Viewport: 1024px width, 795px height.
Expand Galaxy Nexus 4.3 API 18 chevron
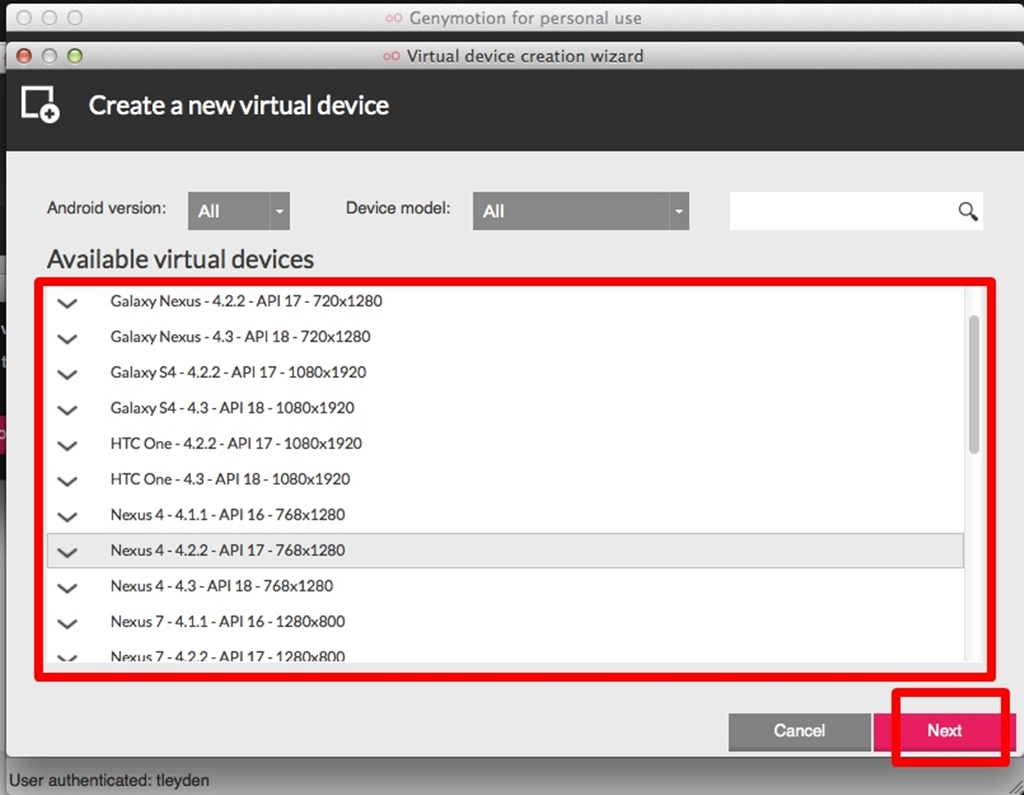[67, 338]
